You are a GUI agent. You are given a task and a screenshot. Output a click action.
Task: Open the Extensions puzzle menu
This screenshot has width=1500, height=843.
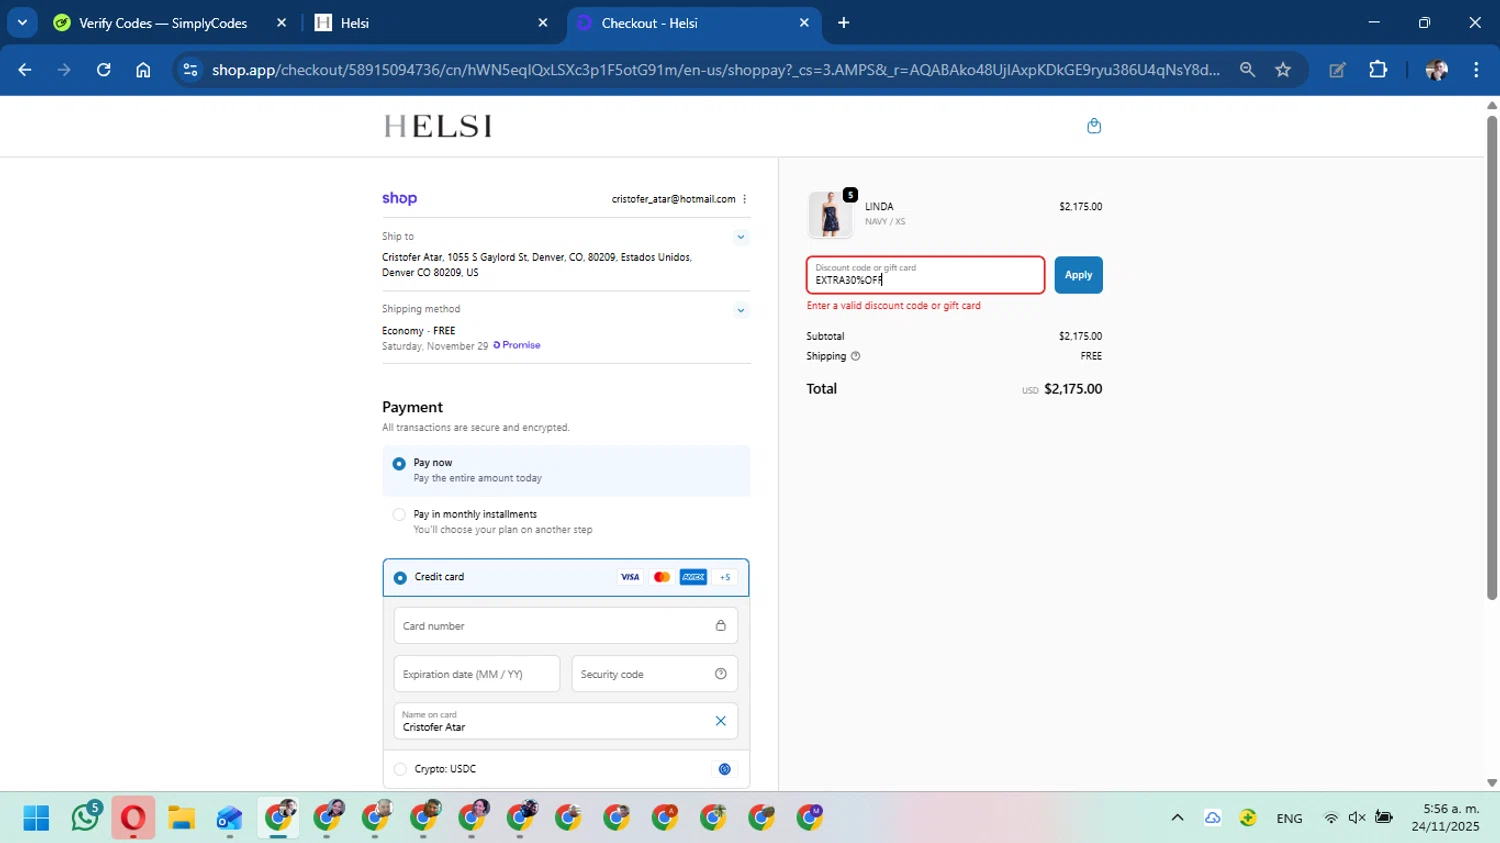1378,70
